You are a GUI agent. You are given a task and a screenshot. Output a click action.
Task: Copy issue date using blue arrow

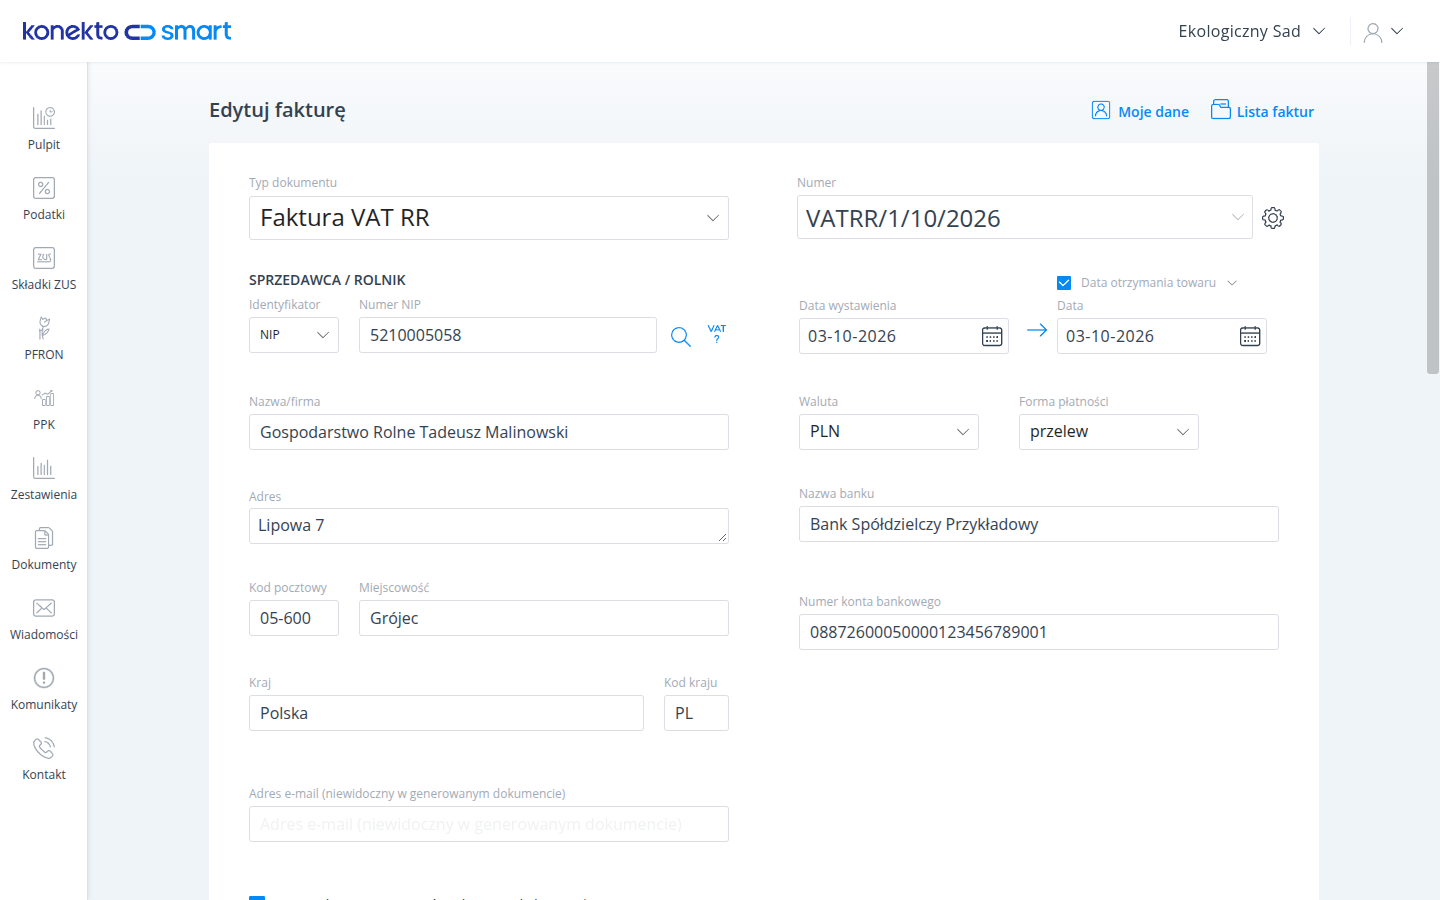coord(1037,330)
